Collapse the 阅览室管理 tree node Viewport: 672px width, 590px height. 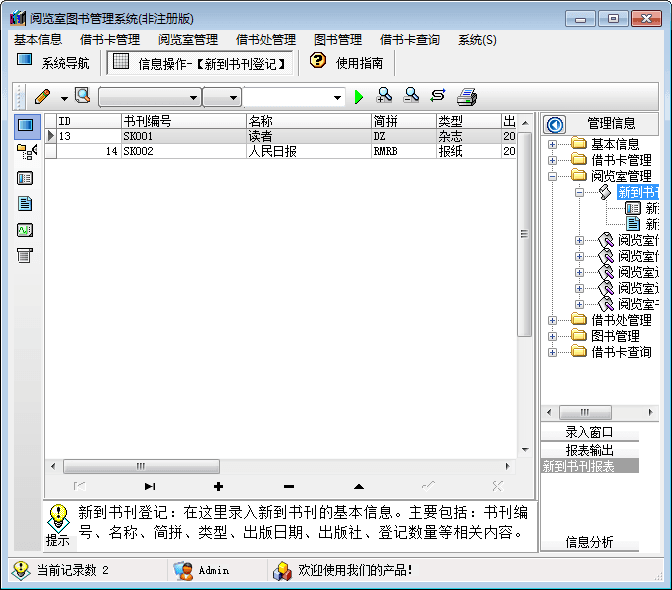click(x=552, y=176)
